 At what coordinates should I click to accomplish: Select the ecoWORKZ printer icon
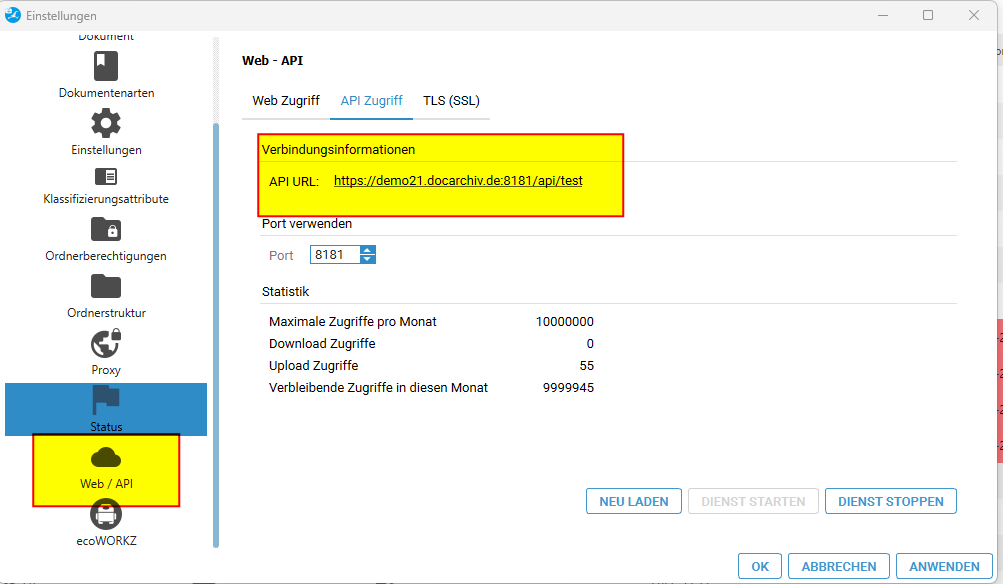(x=106, y=514)
